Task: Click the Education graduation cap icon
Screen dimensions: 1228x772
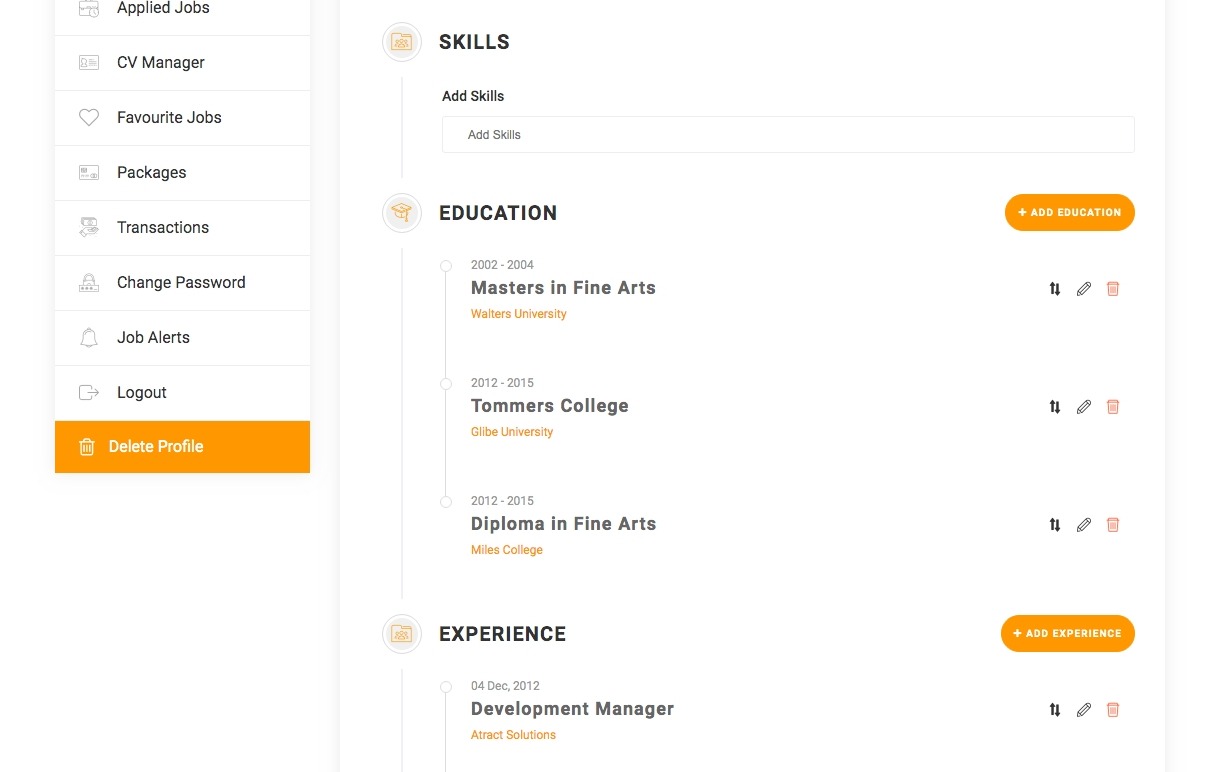Action: coord(401,213)
